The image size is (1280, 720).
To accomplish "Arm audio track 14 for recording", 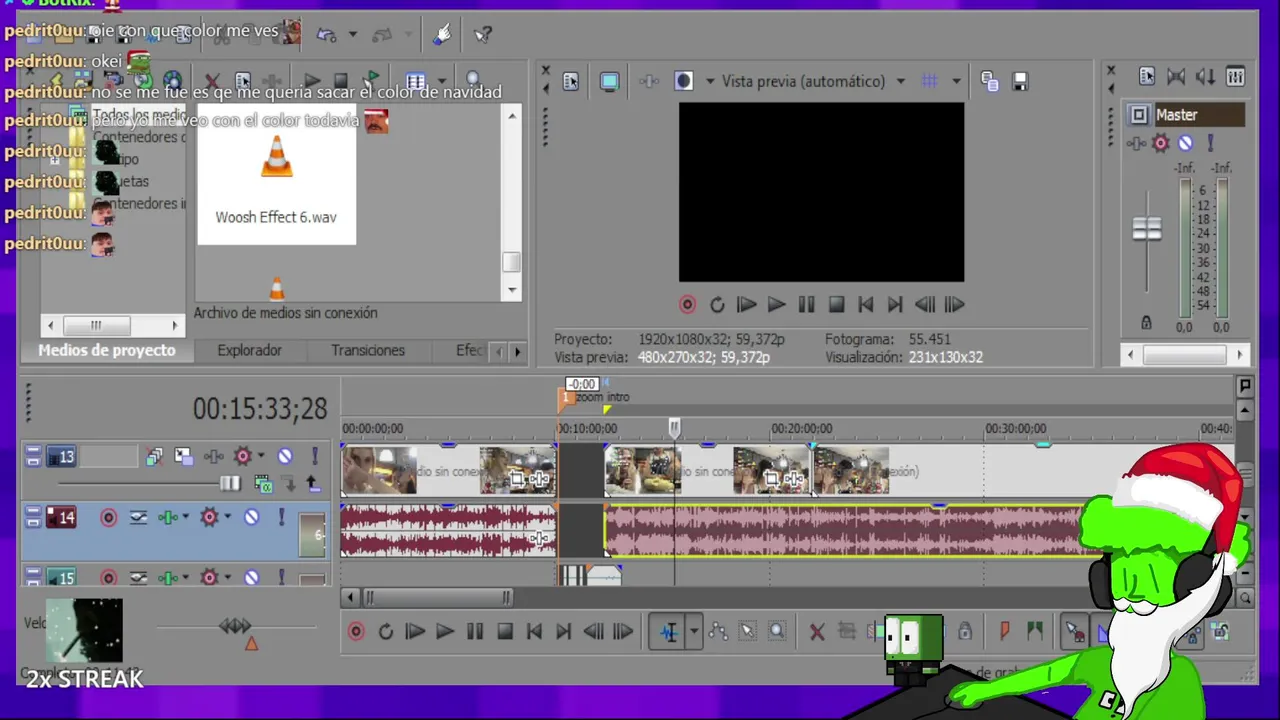I will (108, 517).
